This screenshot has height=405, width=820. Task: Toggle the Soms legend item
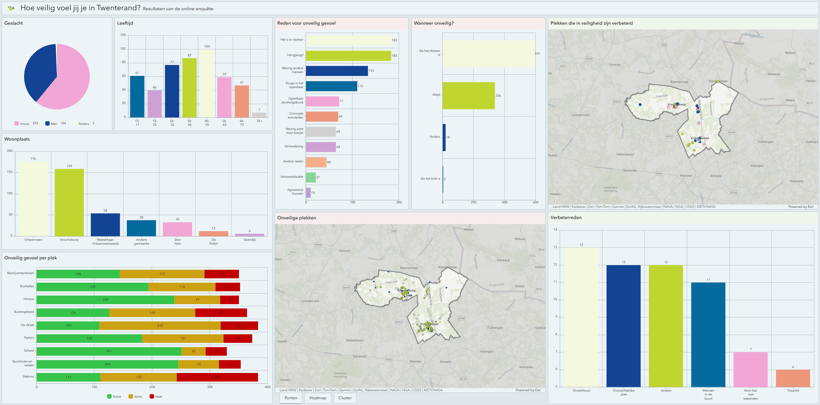pos(134,397)
